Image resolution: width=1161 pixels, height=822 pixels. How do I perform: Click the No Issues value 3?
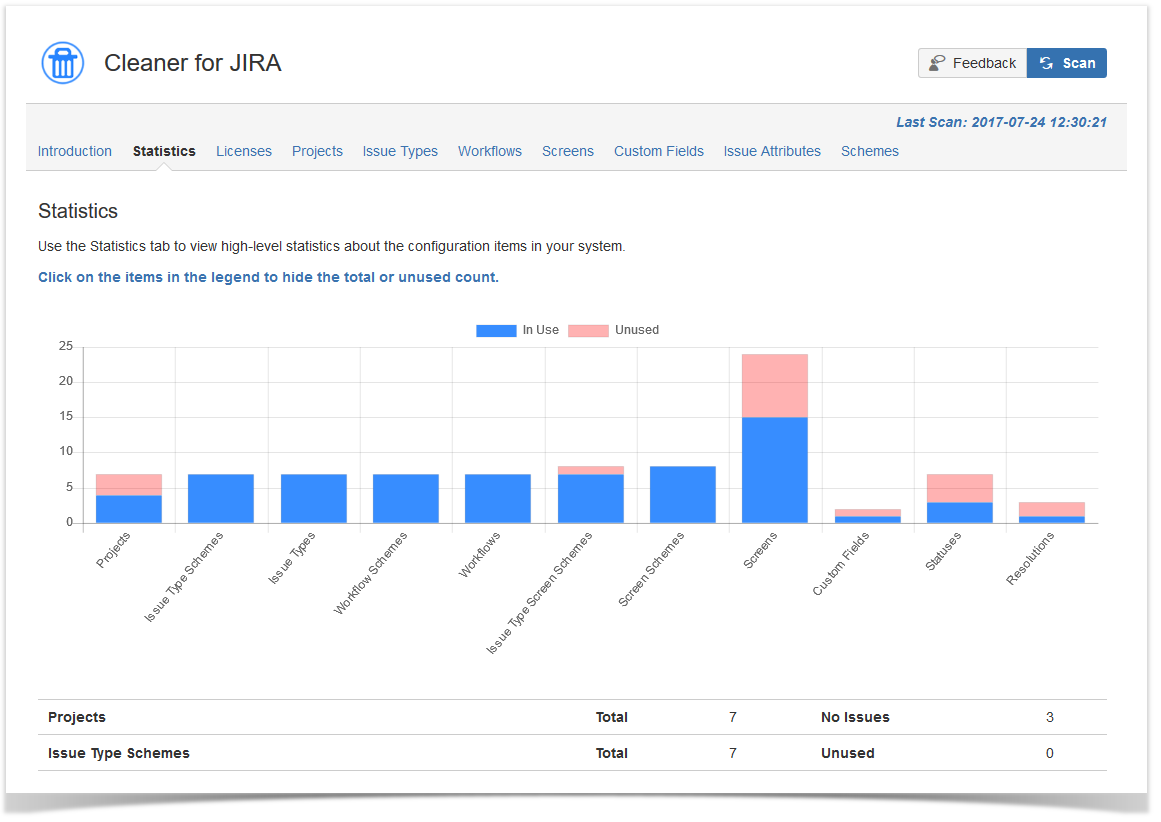coord(1050,717)
